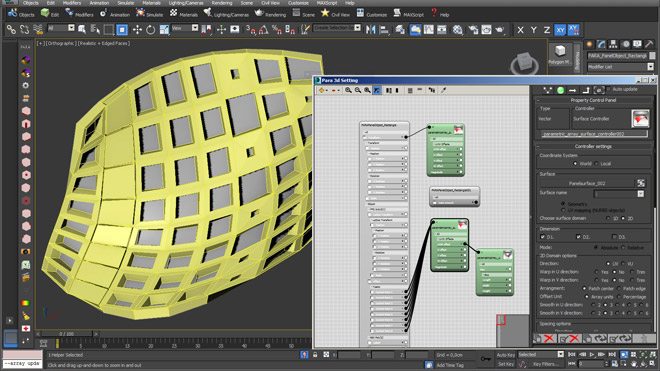The image size is (660, 371).
Task: Click the MAXScript ribbon button
Action: pos(408,14)
